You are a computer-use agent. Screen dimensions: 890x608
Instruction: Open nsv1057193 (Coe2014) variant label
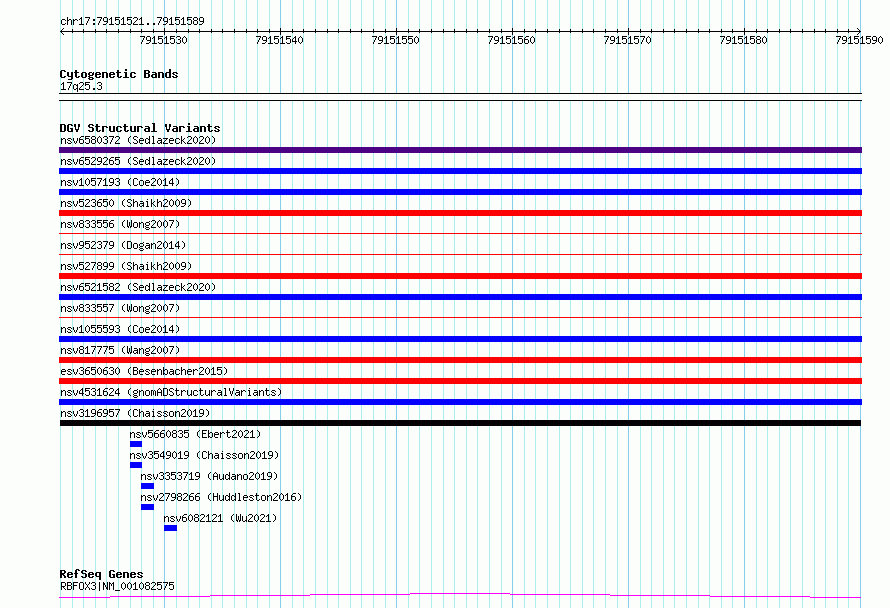click(120, 182)
